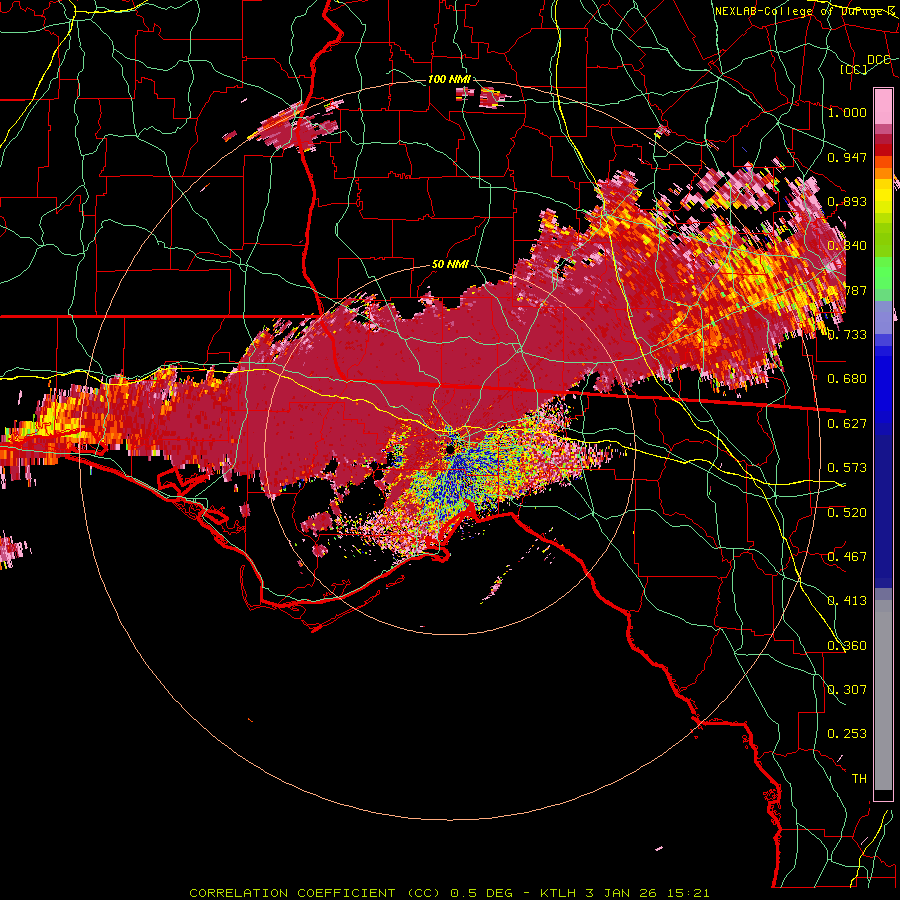900x900 pixels.
Task: Click the 0.520 scale value
Action: tap(847, 513)
